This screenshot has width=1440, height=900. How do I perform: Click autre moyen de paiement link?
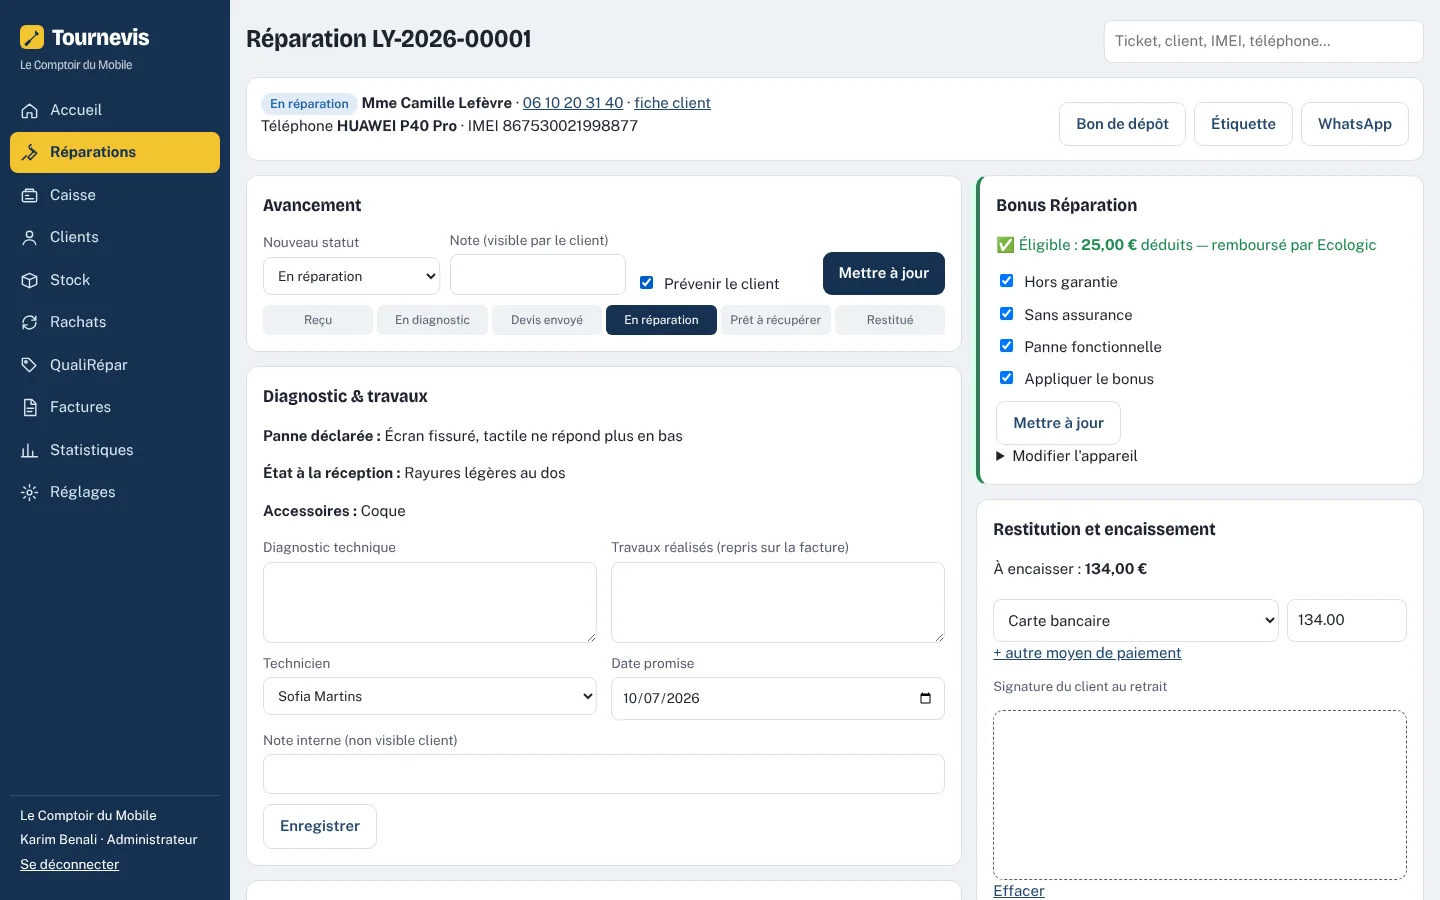[1087, 653]
